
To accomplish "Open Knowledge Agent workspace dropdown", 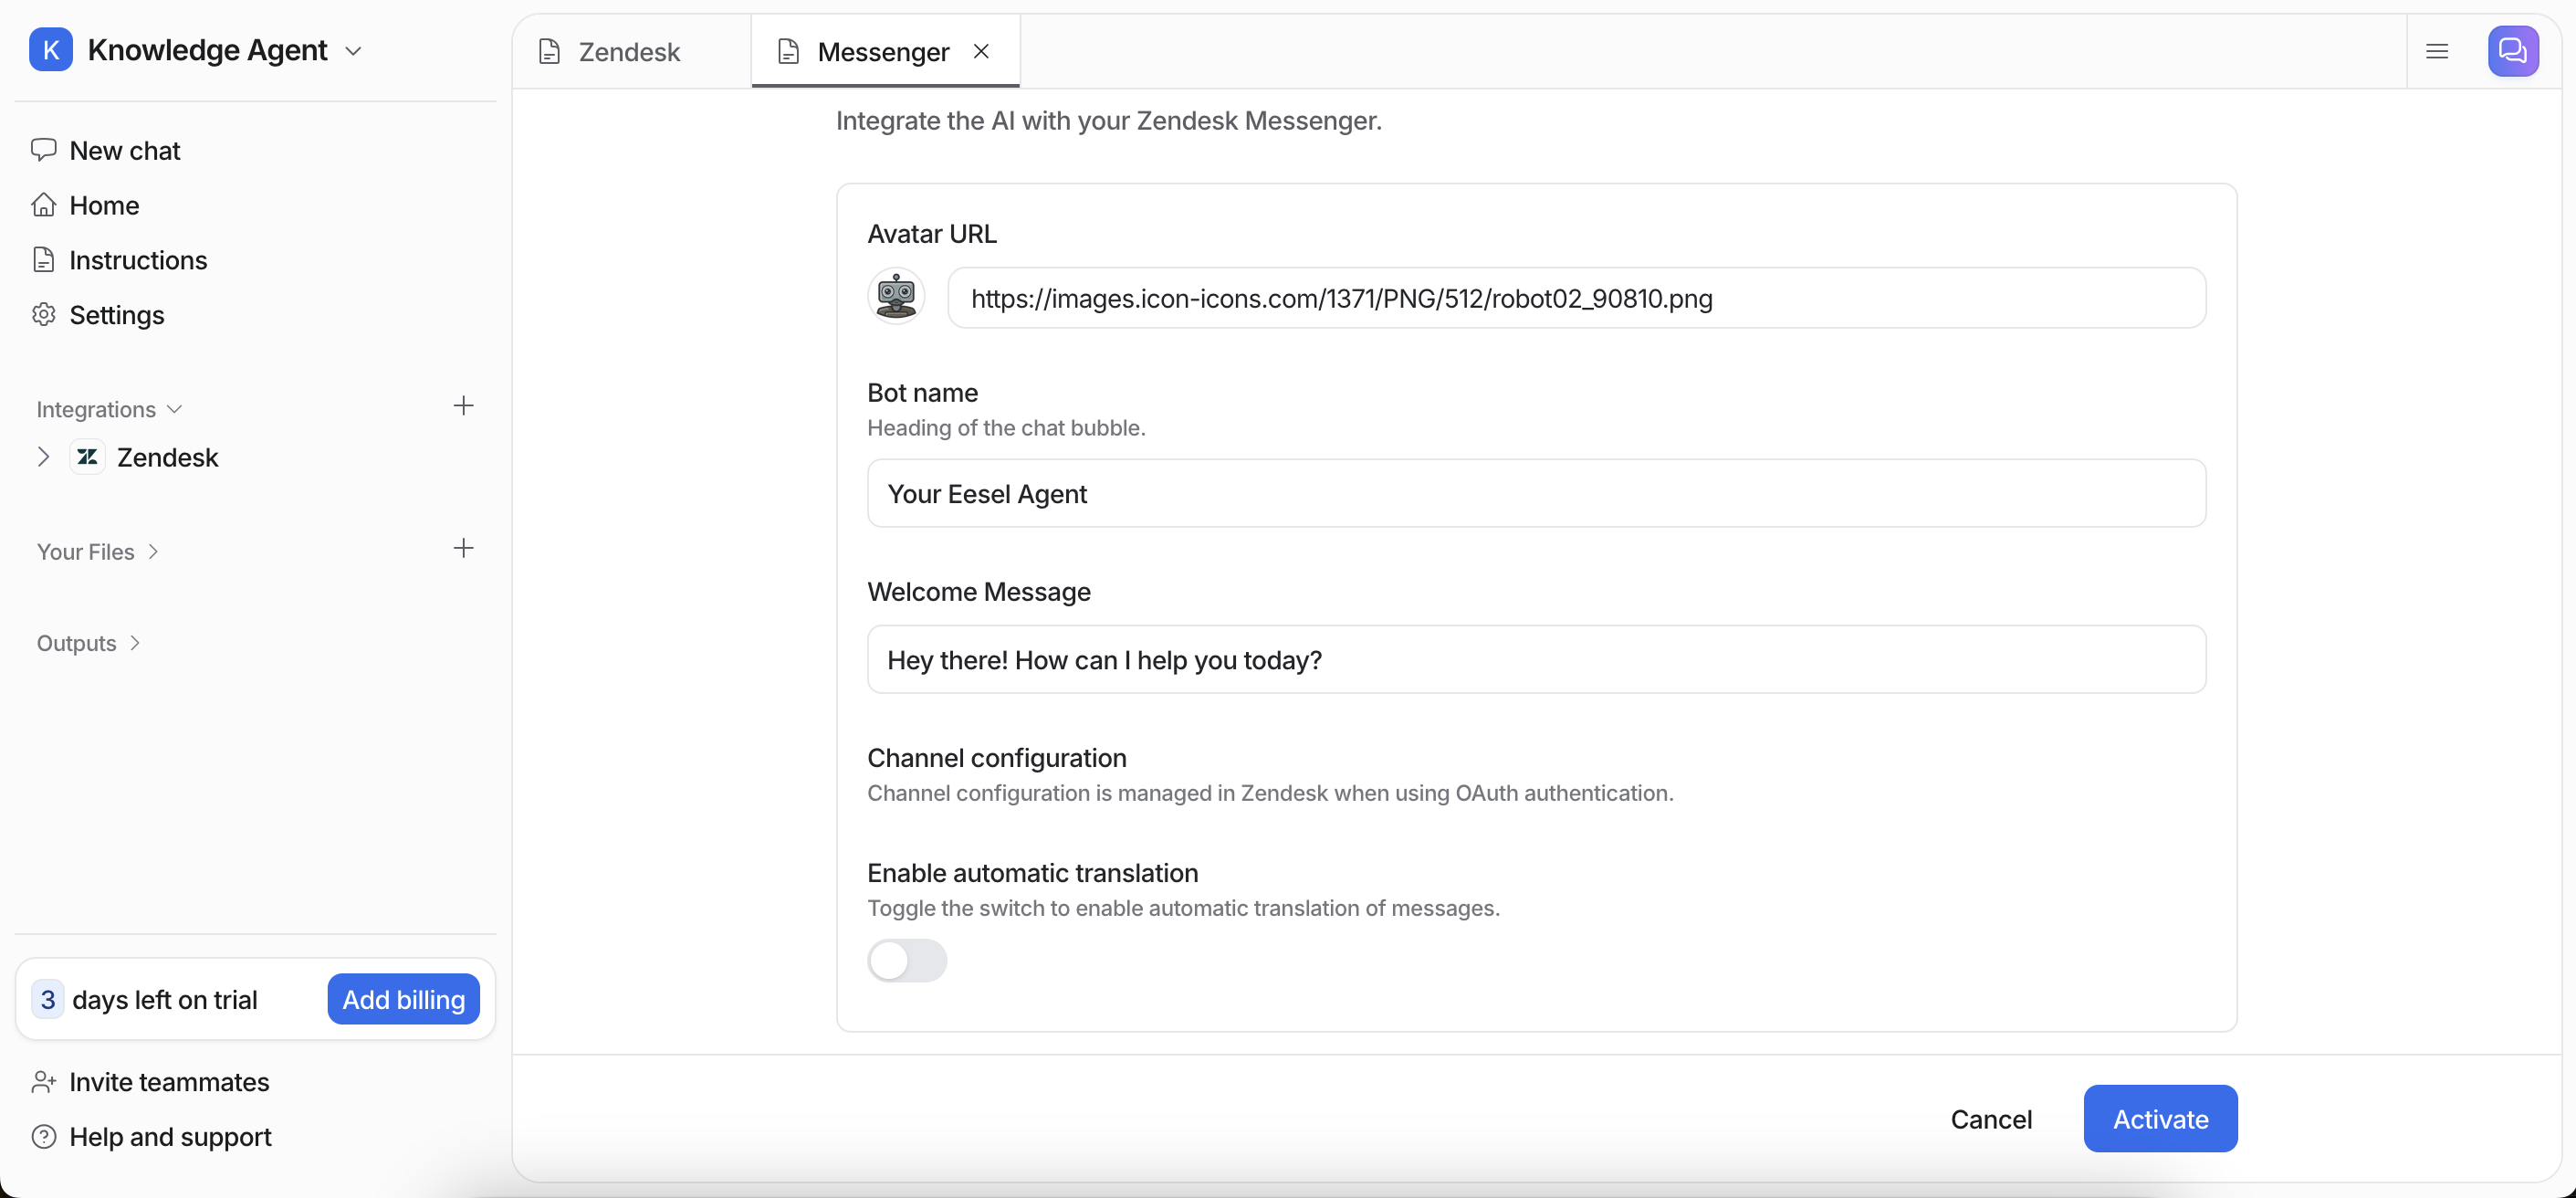I will tap(353, 51).
